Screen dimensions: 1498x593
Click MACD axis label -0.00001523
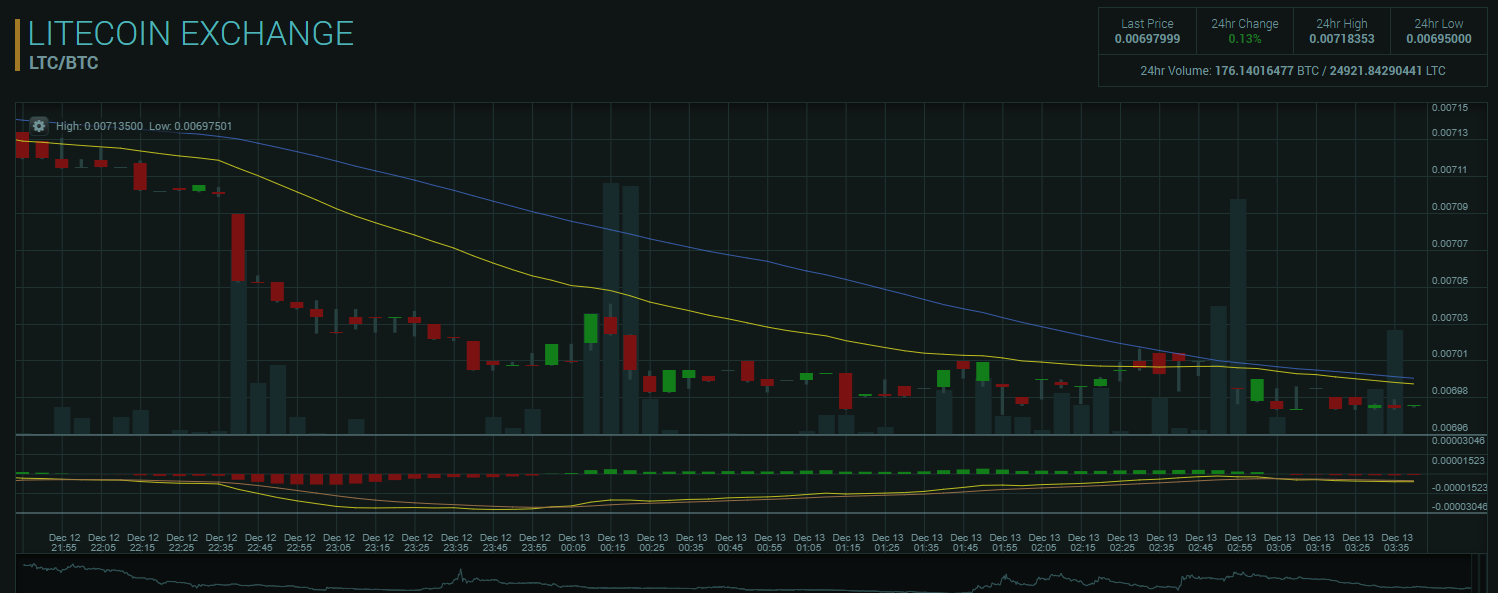tap(1458, 487)
